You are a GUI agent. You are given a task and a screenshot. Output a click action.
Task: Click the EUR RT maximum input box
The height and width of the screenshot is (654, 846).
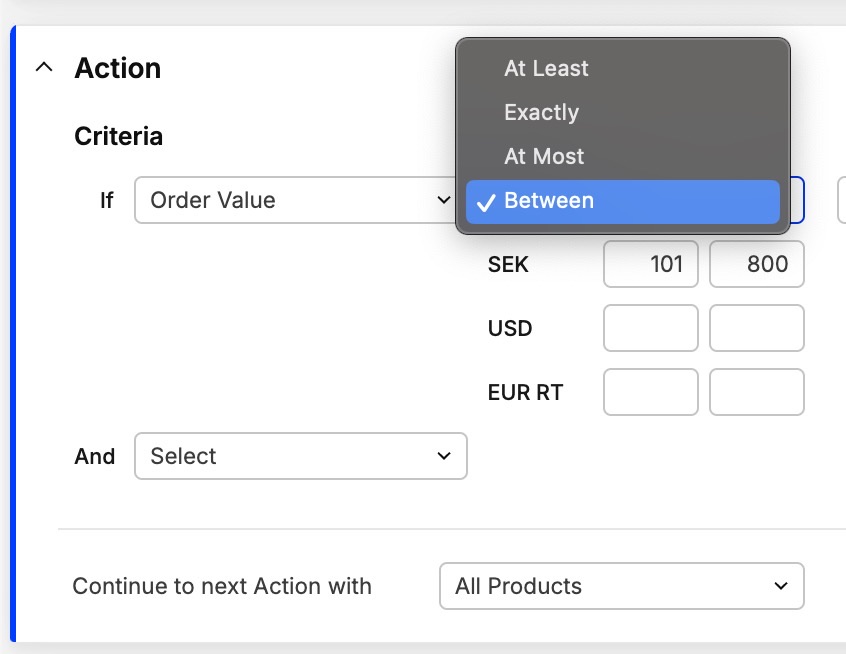757,392
